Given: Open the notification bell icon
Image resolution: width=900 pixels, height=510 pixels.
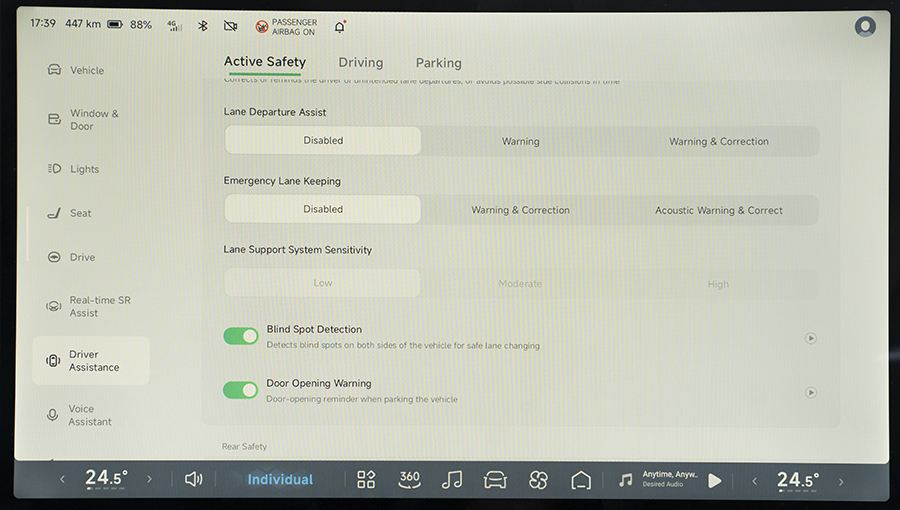Looking at the screenshot, I should (x=339, y=26).
